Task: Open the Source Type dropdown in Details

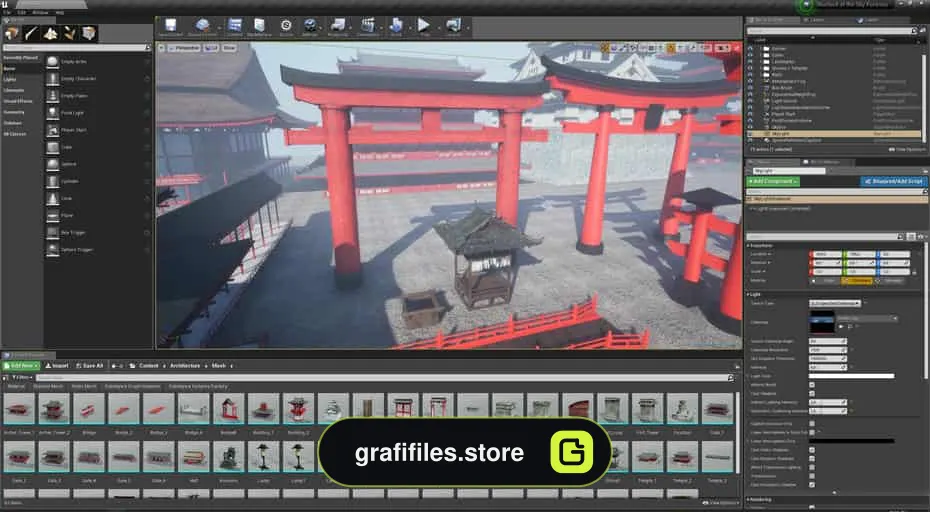Action: coord(835,303)
